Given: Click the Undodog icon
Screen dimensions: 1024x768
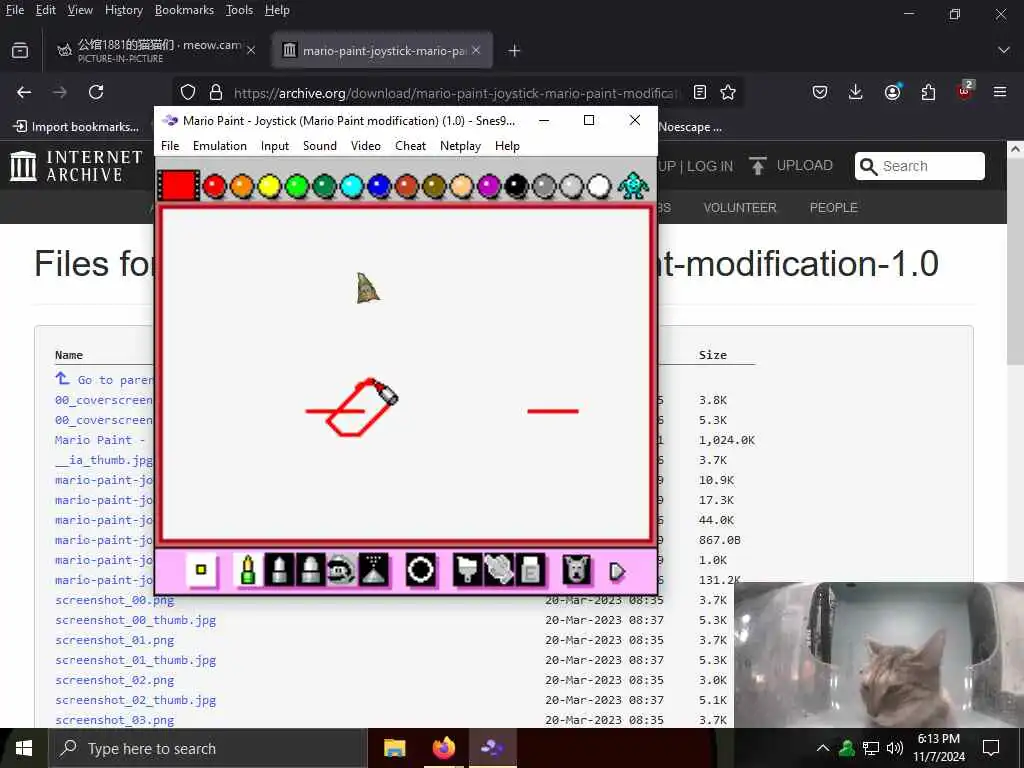Looking at the screenshot, I should (577, 570).
